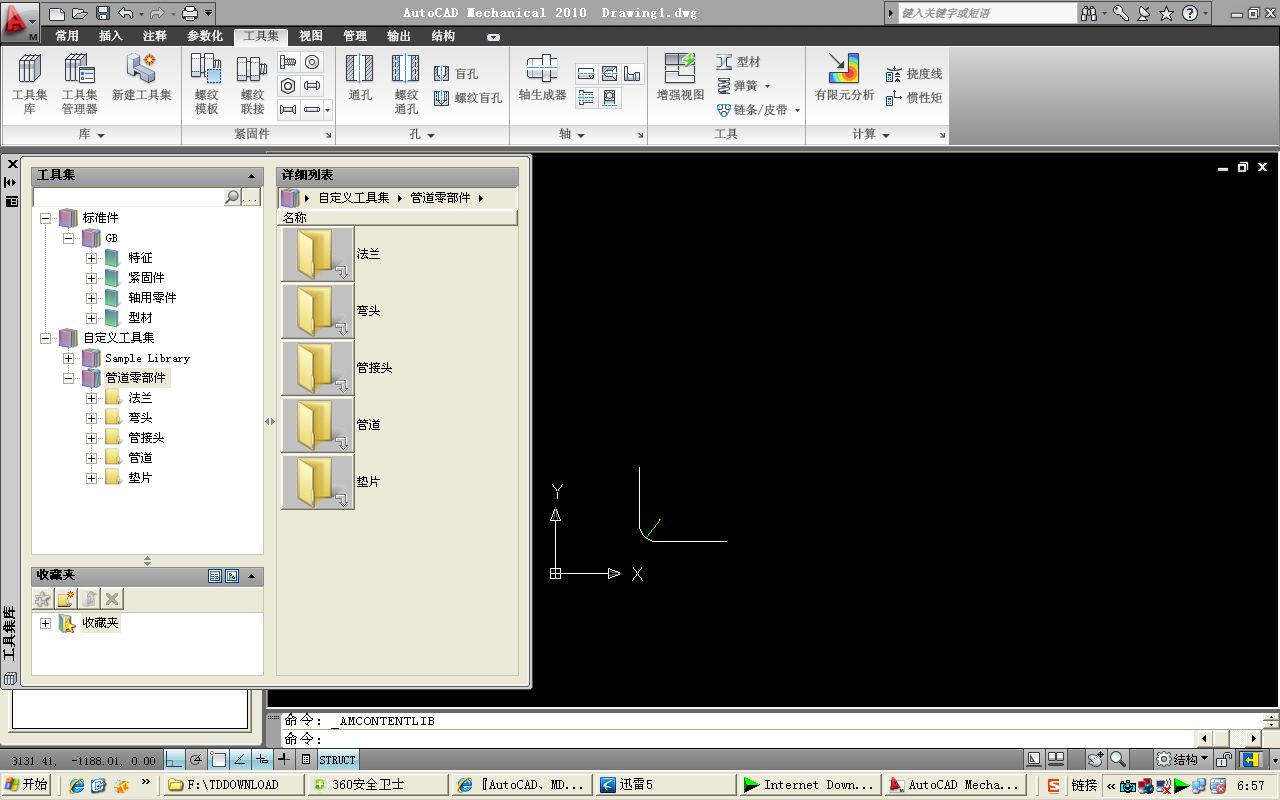Click the Undo arrow icon
1280x800 pixels.
point(125,13)
